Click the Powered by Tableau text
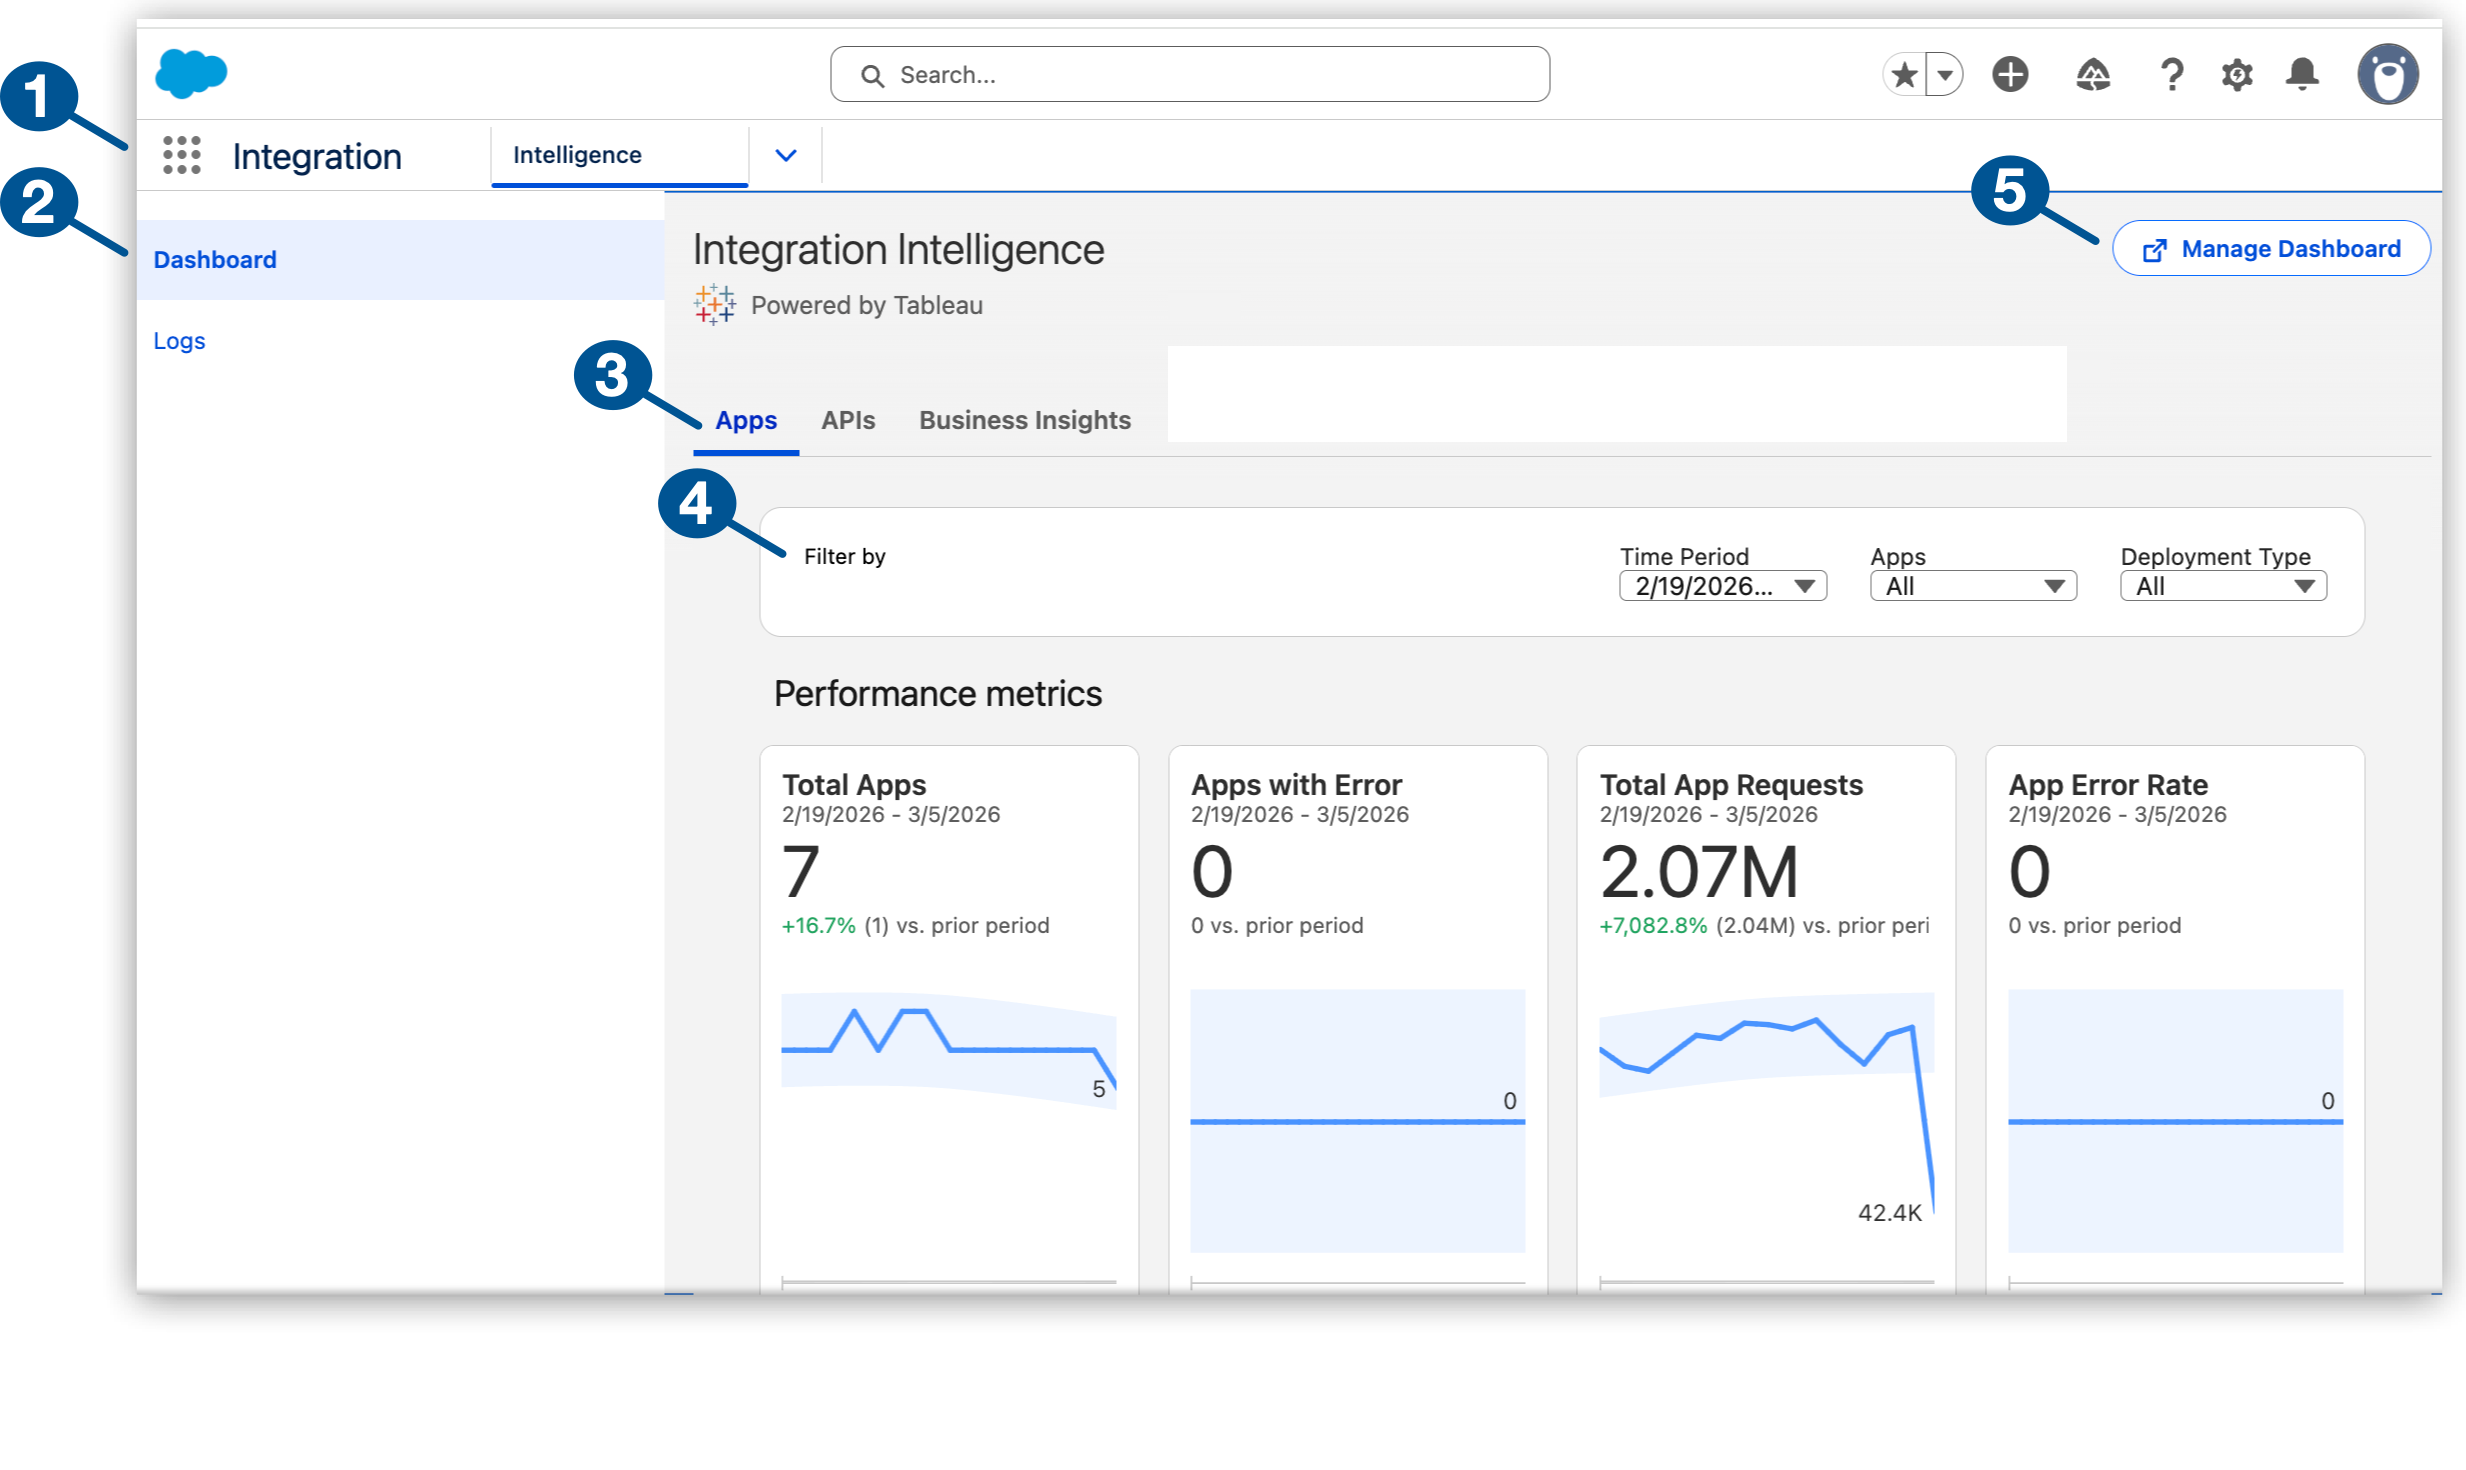The image size is (2466, 1470). 866,306
